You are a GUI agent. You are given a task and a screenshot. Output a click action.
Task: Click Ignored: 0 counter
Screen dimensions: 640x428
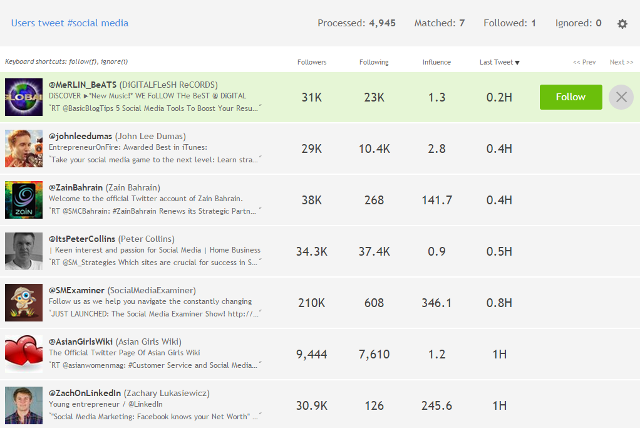[578, 23]
